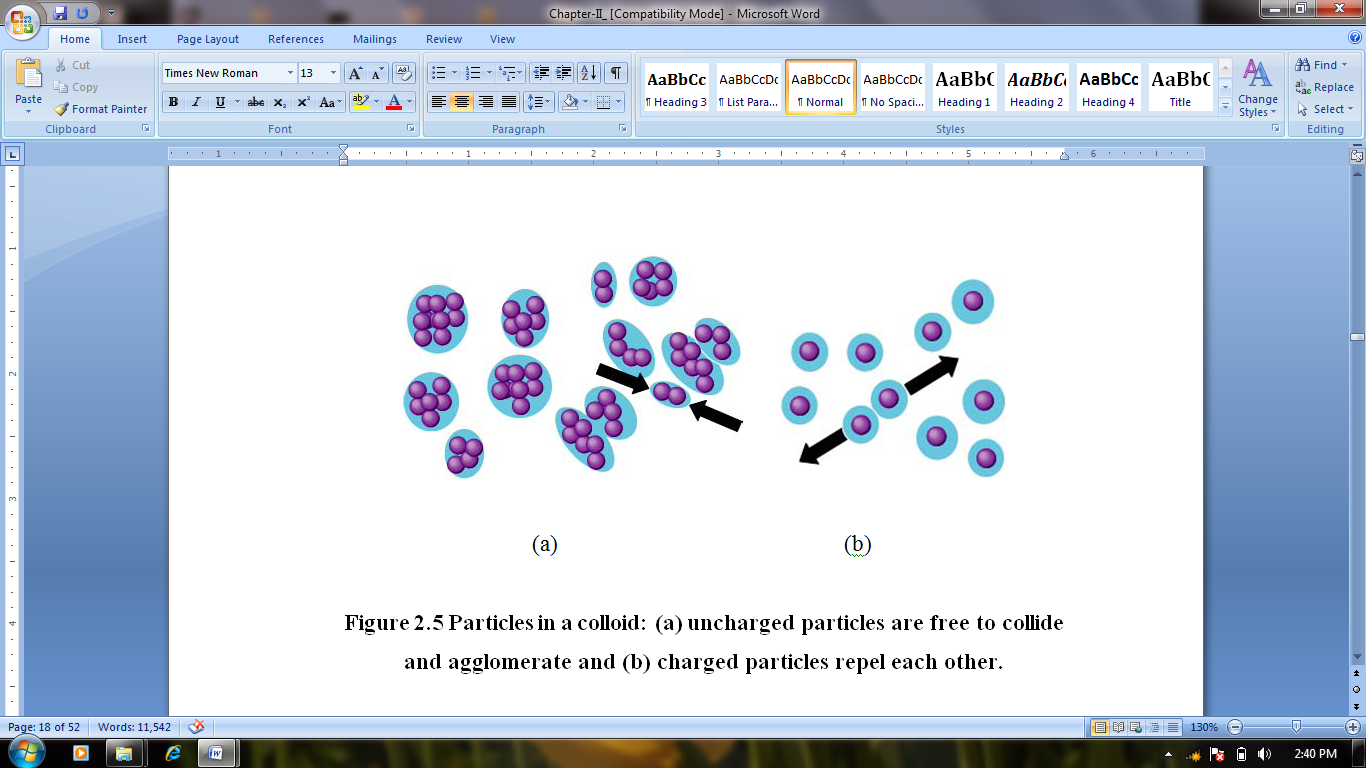Click the Justify alignment icon
Image resolution: width=1366 pixels, height=768 pixels.
tap(509, 102)
